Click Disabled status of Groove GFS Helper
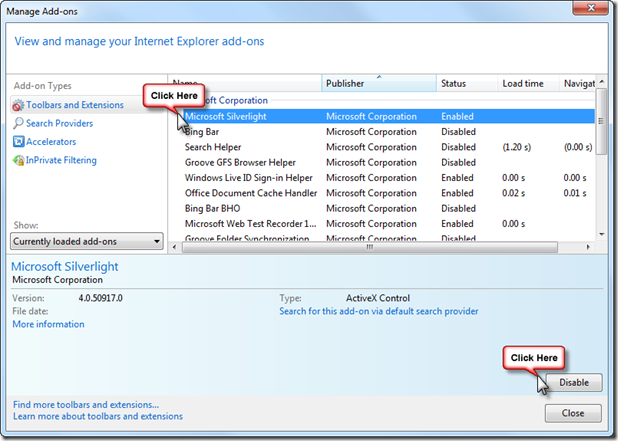The image size is (618, 441). 458,162
